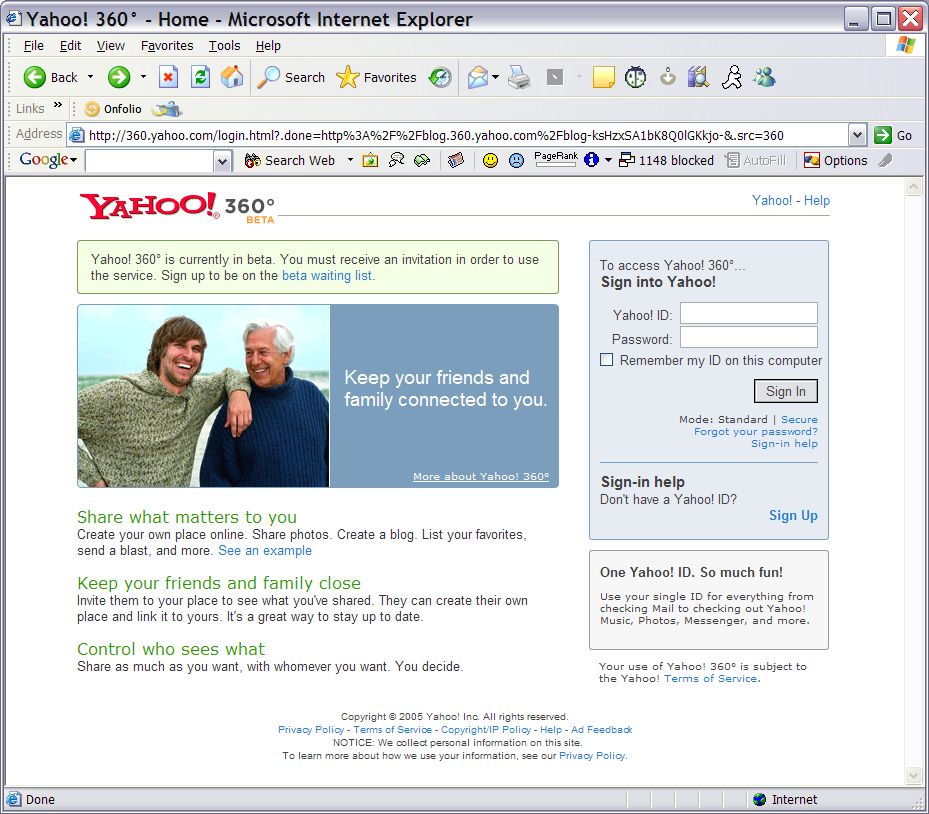Open the Back button history dropdown arrow
Viewport: 929px width, 814px height.
coord(90,77)
